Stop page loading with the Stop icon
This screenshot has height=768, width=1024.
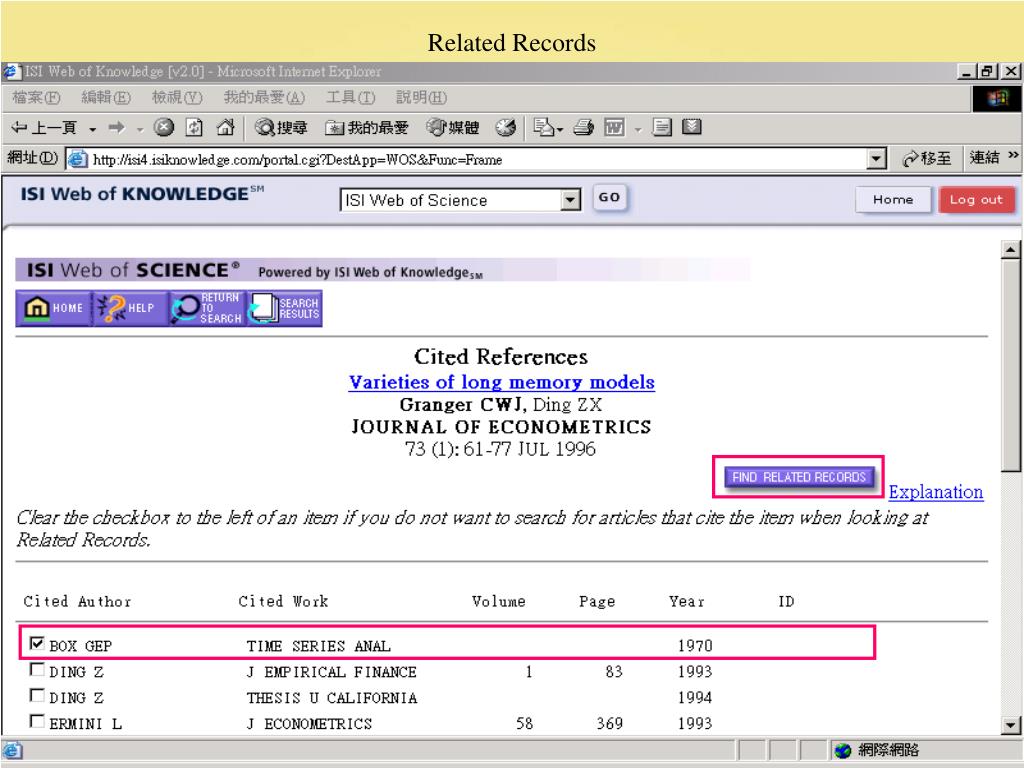click(x=164, y=127)
